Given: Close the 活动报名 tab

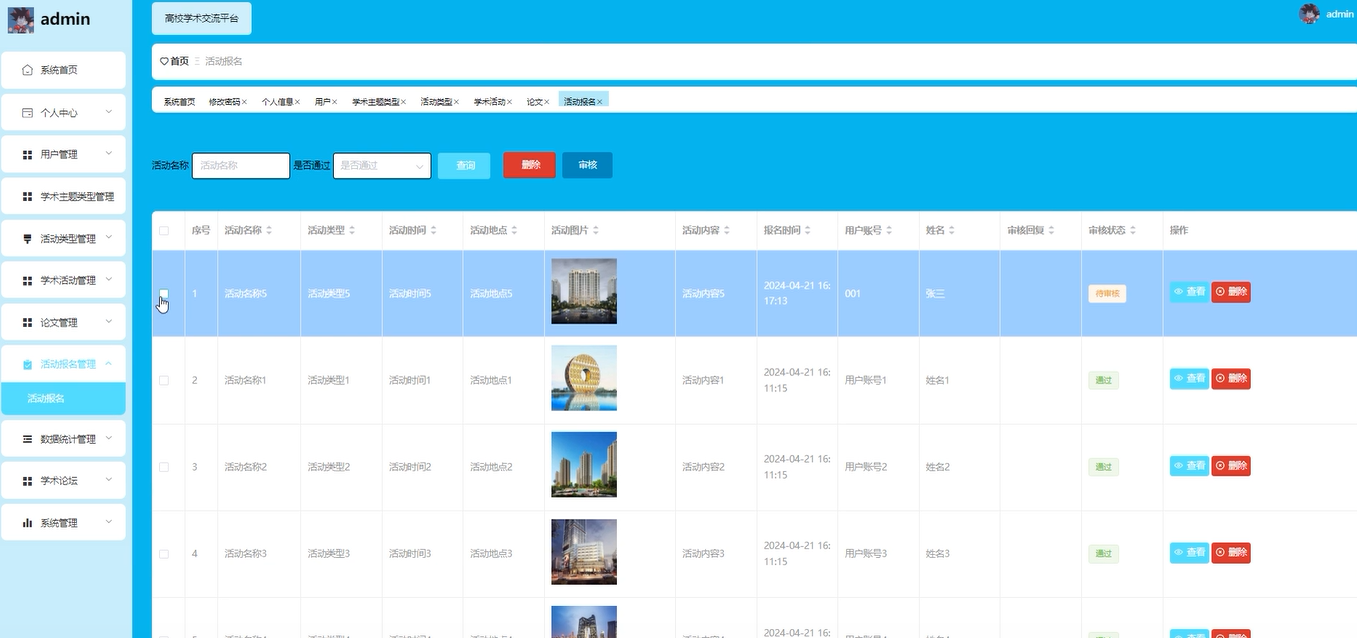Looking at the screenshot, I should click(x=599, y=102).
